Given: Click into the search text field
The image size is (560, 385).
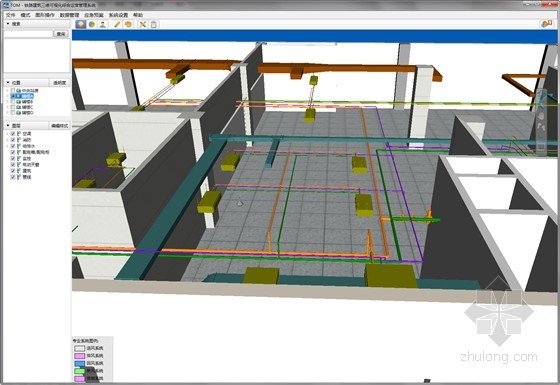Looking at the screenshot, I should pyautogui.click(x=28, y=34).
